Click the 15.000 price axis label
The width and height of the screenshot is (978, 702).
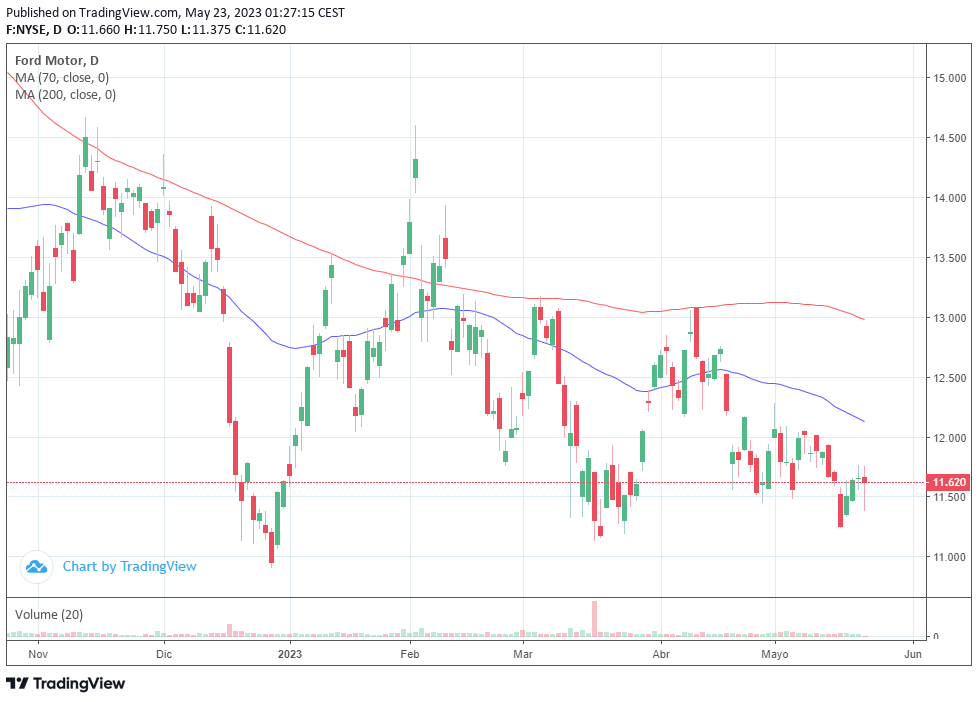(949, 78)
